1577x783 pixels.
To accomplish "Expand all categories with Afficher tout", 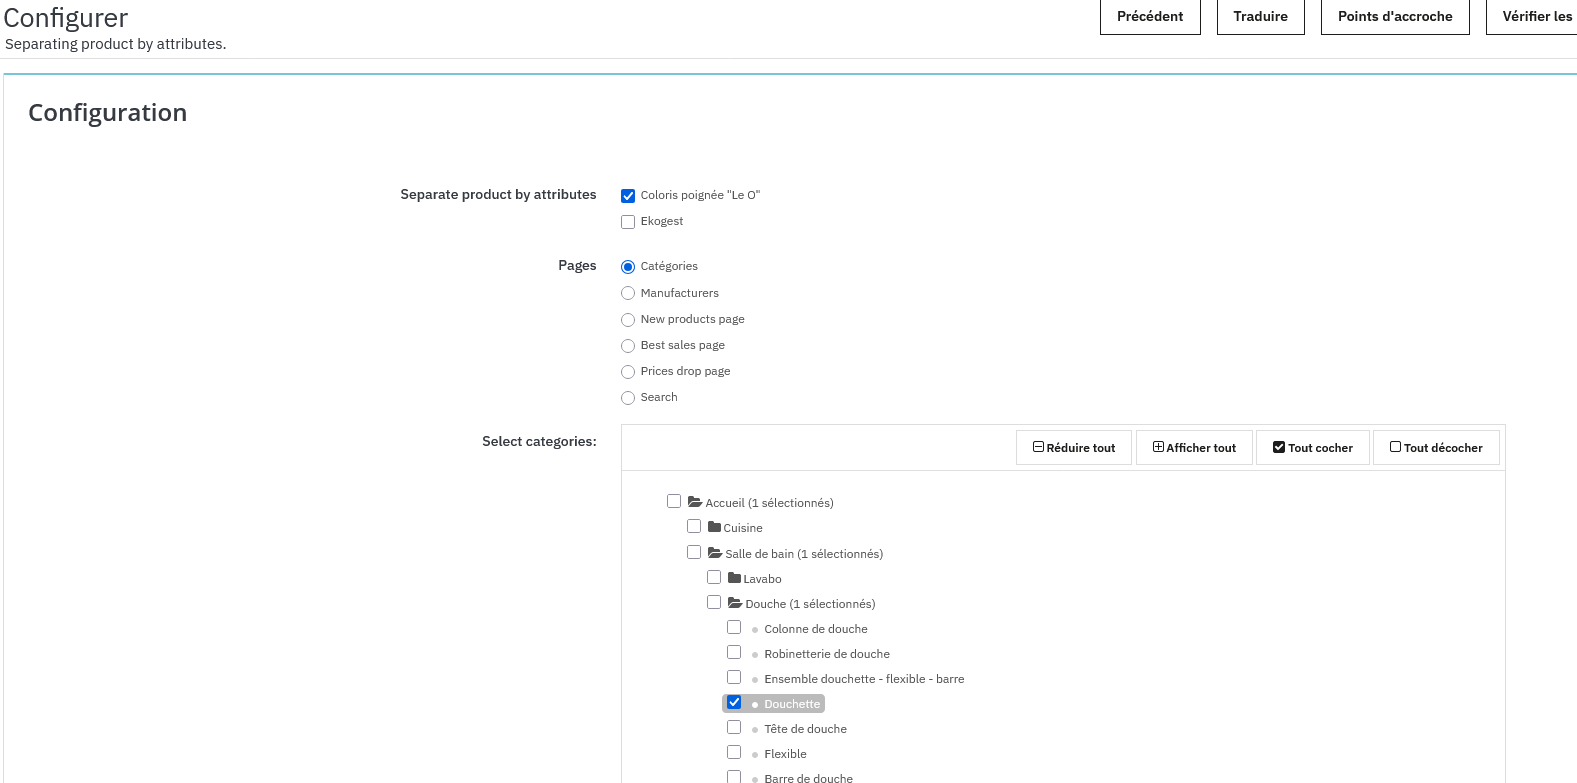I will [1194, 448].
